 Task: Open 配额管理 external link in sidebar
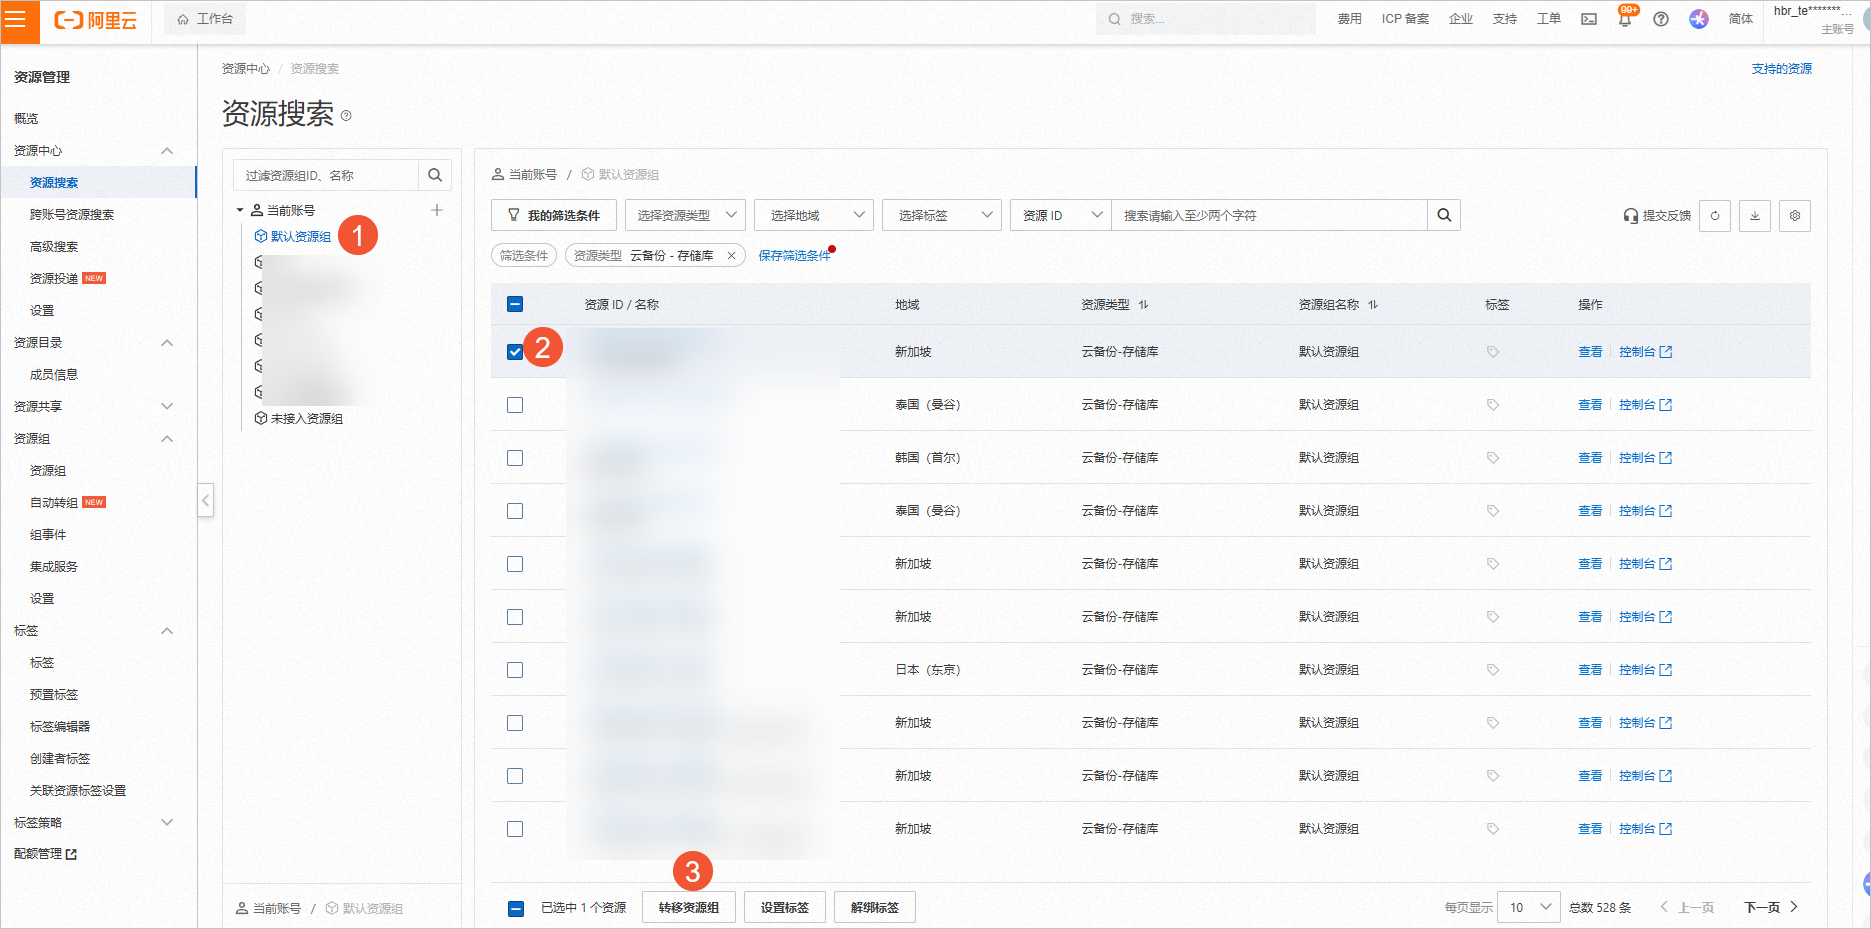[45, 854]
